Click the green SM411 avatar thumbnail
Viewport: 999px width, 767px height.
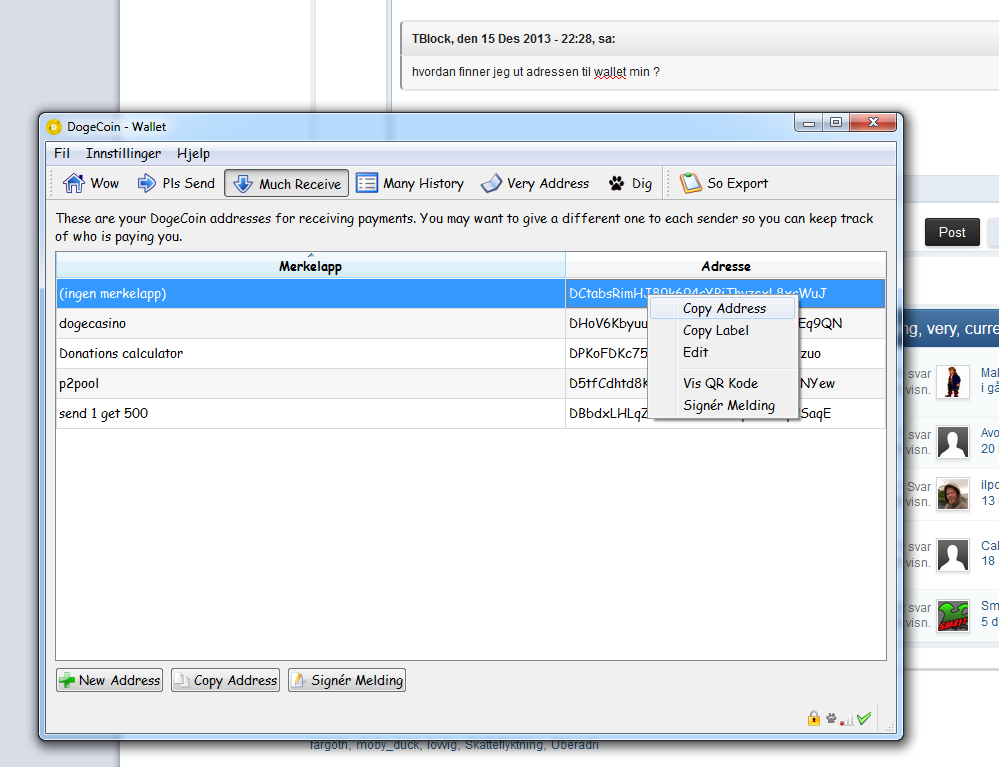click(x=952, y=615)
